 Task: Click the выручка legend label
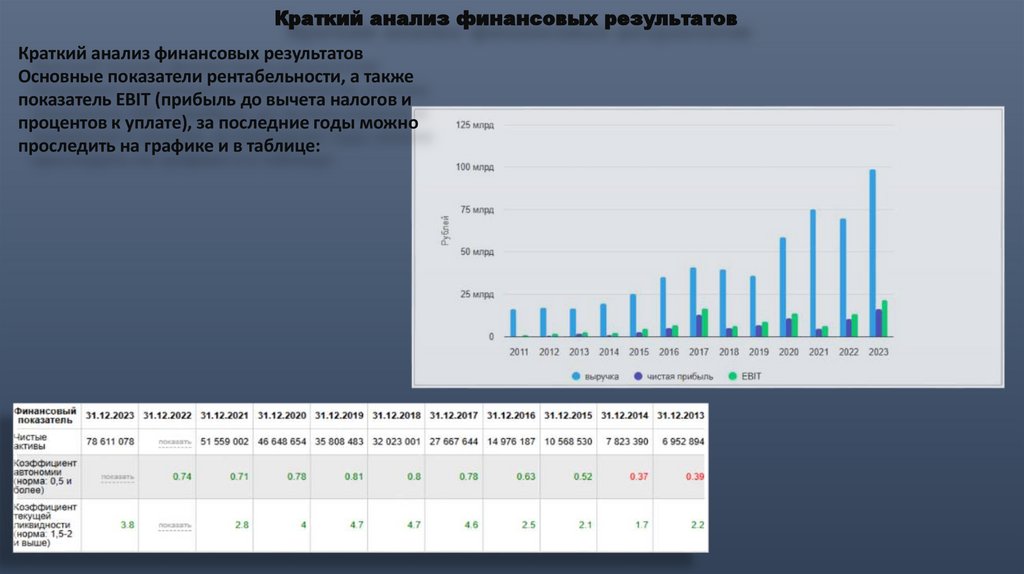tap(601, 377)
